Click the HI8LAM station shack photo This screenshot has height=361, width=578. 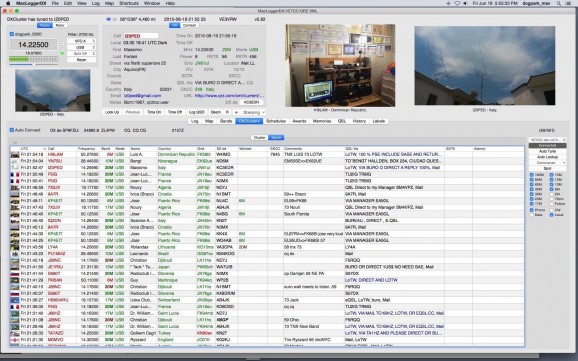(340, 65)
